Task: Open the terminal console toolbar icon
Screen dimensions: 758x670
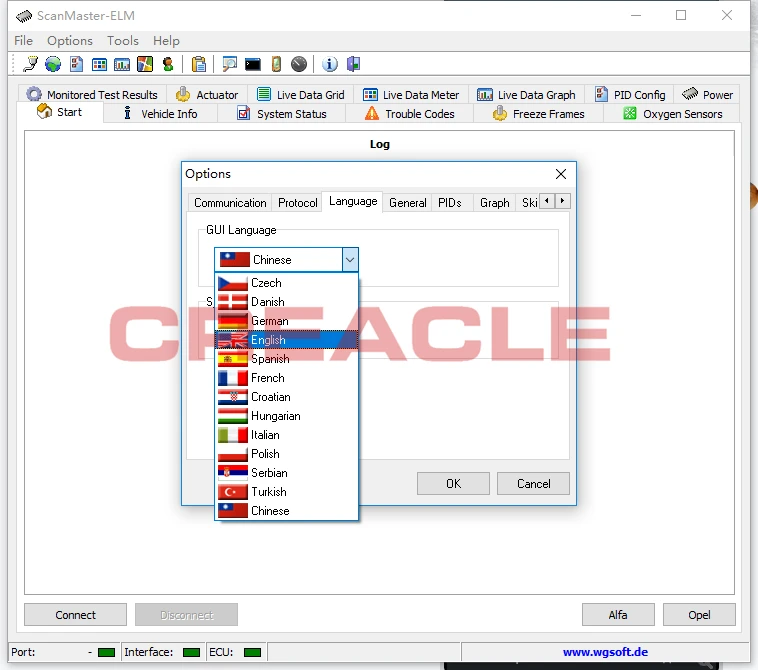Action: (253, 64)
